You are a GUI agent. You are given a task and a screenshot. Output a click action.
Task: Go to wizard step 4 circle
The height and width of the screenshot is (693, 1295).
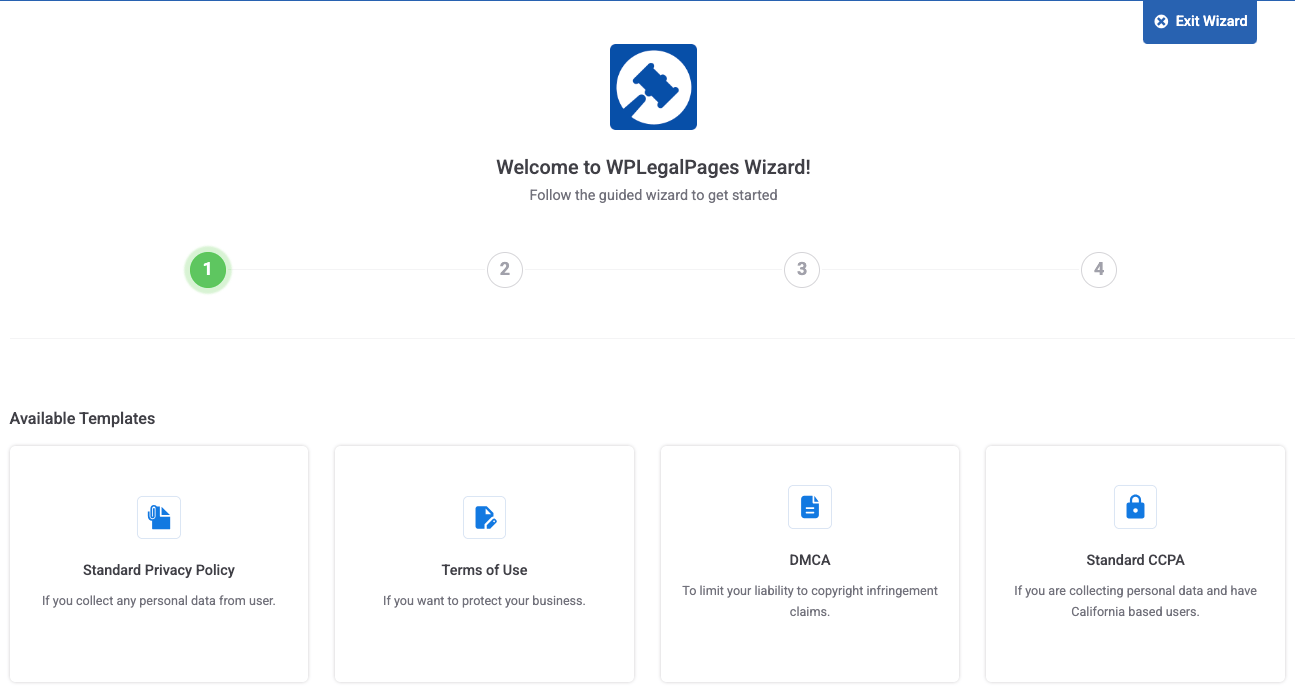[1099, 269]
